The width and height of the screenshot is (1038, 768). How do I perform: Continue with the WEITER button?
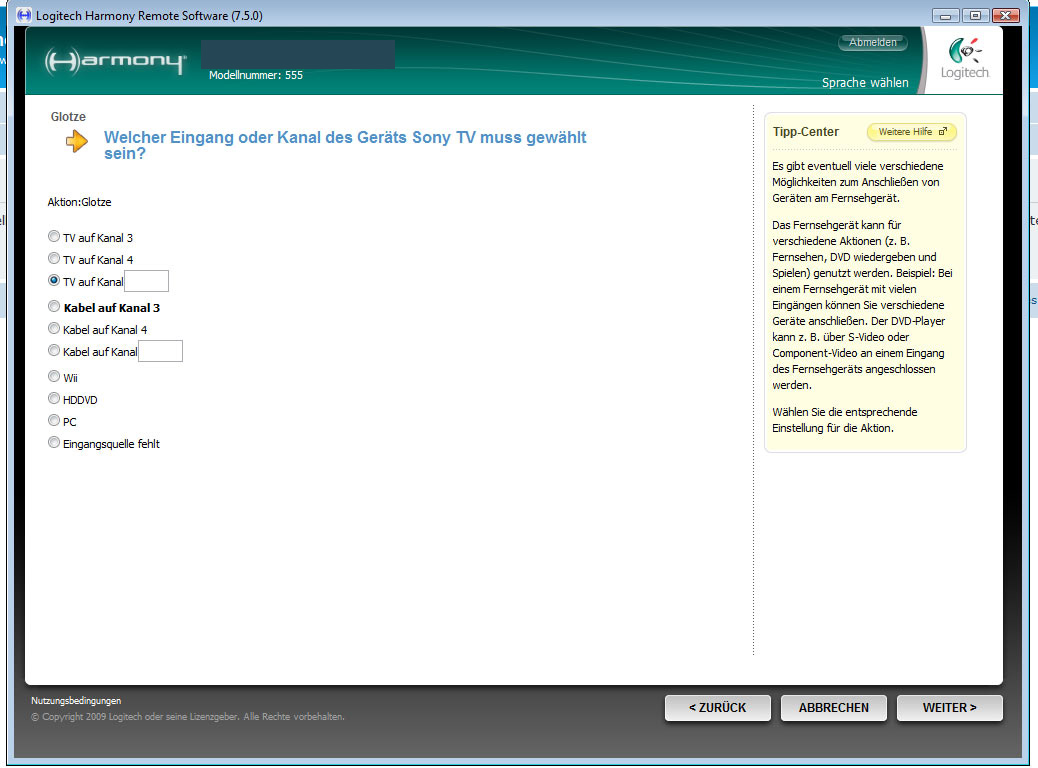coord(949,708)
